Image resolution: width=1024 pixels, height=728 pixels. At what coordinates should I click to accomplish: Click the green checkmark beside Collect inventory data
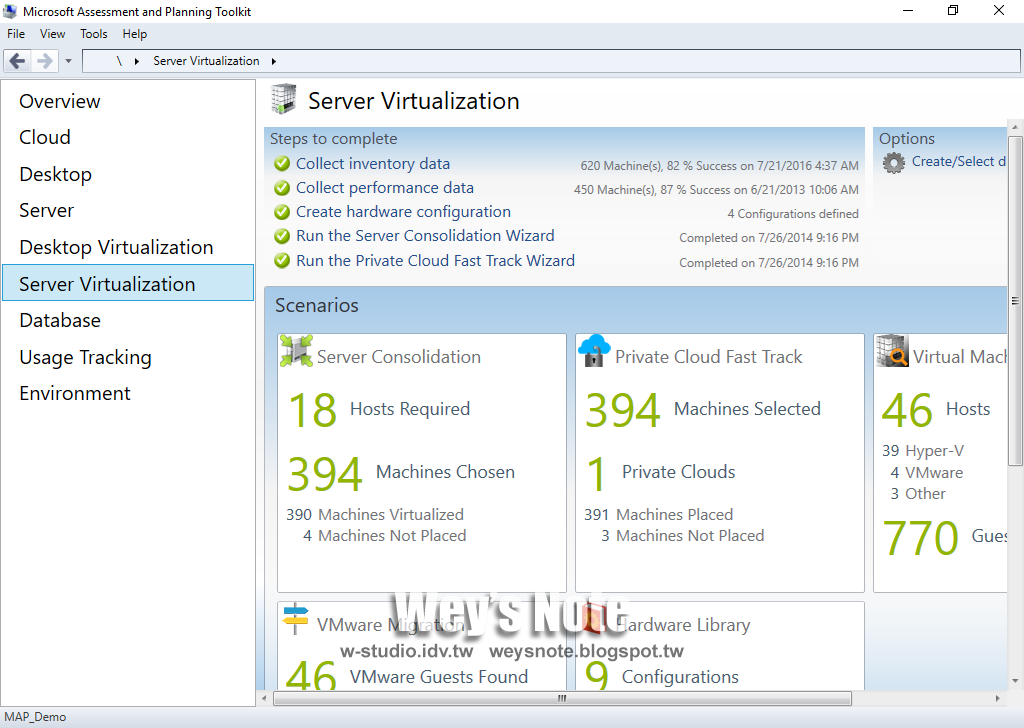(281, 163)
